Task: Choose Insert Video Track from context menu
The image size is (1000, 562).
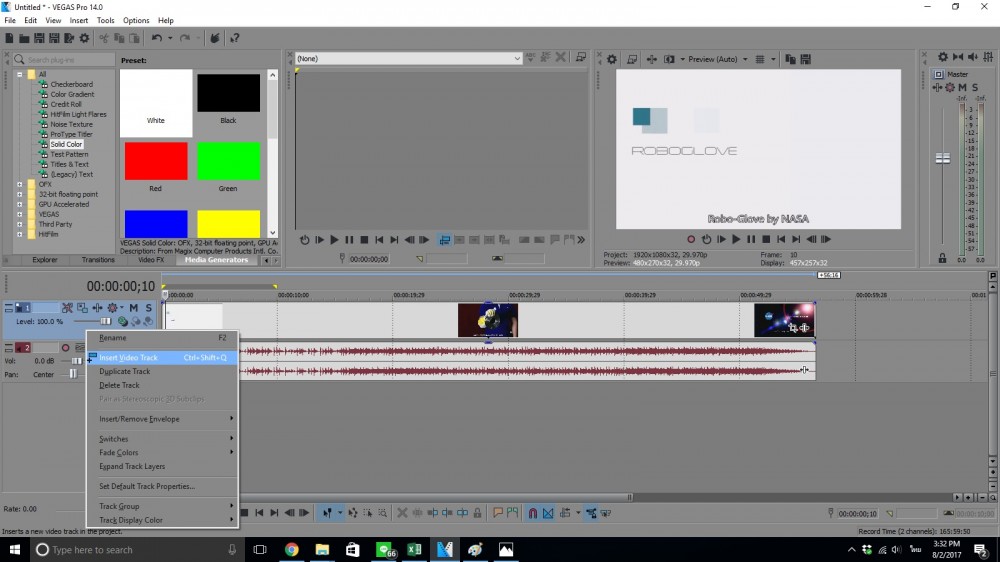Action: tap(163, 358)
